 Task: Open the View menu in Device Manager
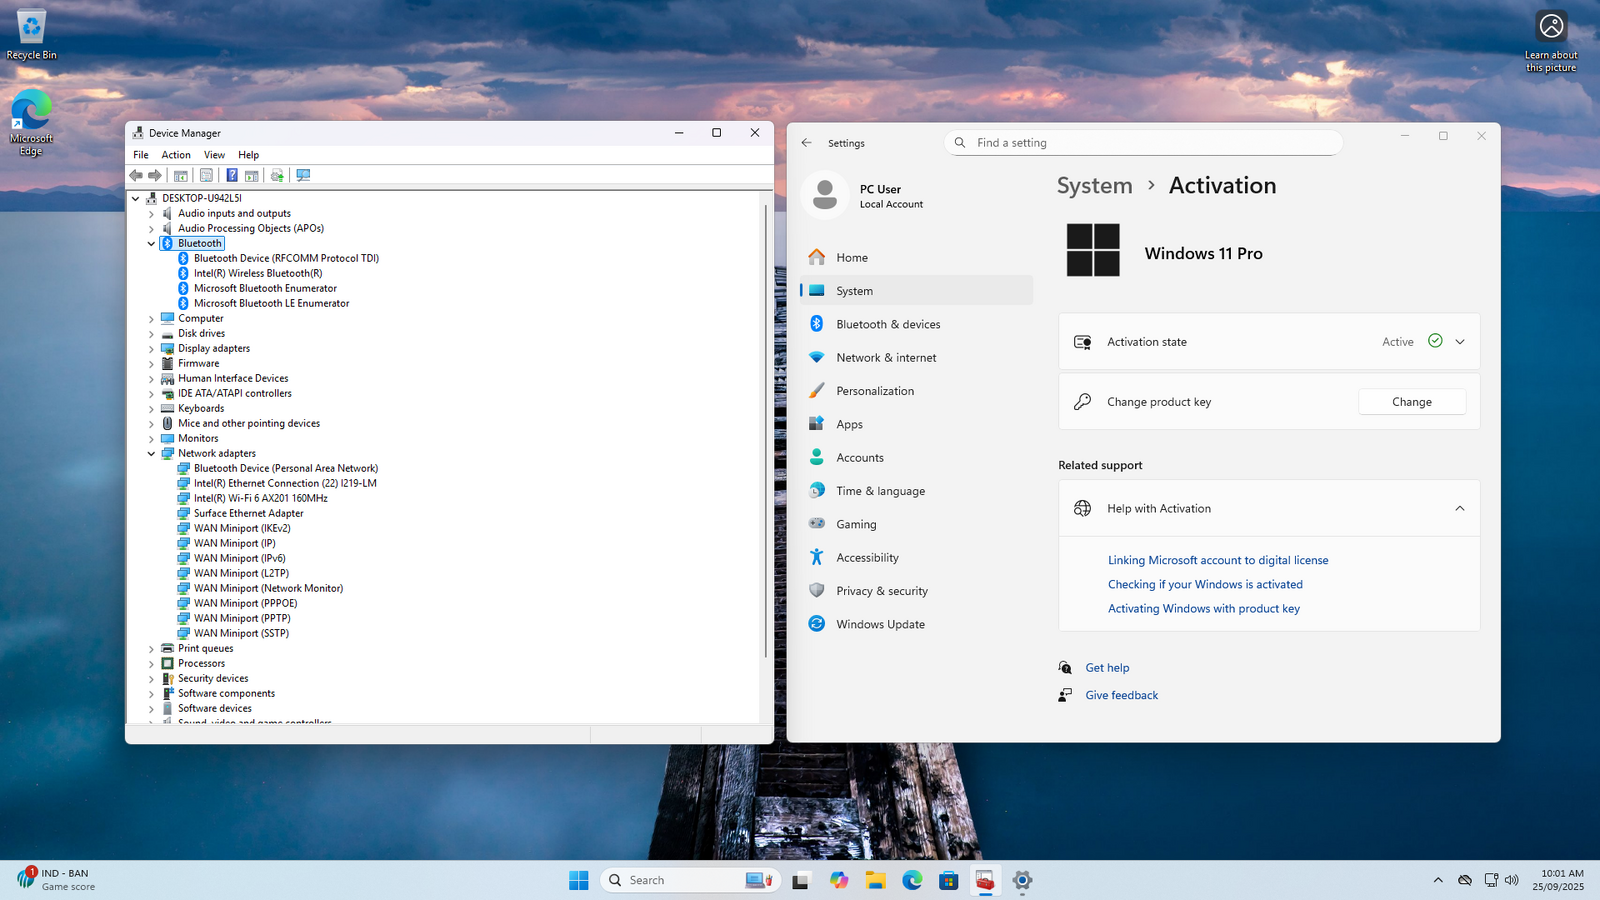214,155
